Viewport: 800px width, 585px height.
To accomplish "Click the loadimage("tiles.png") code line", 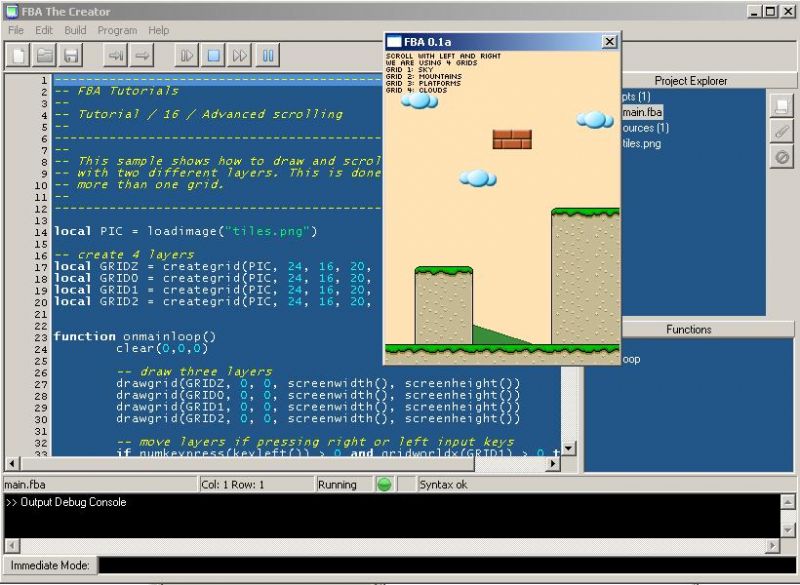I will (186, 232).
